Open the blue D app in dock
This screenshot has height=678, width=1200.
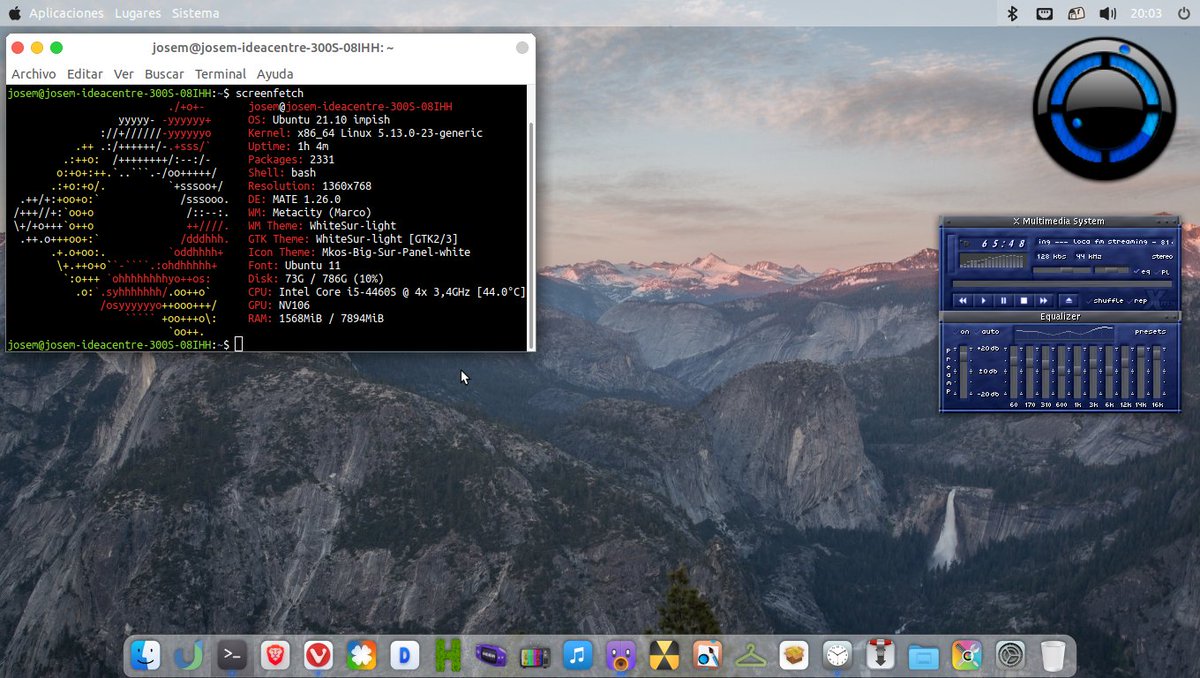coord(405,656)
